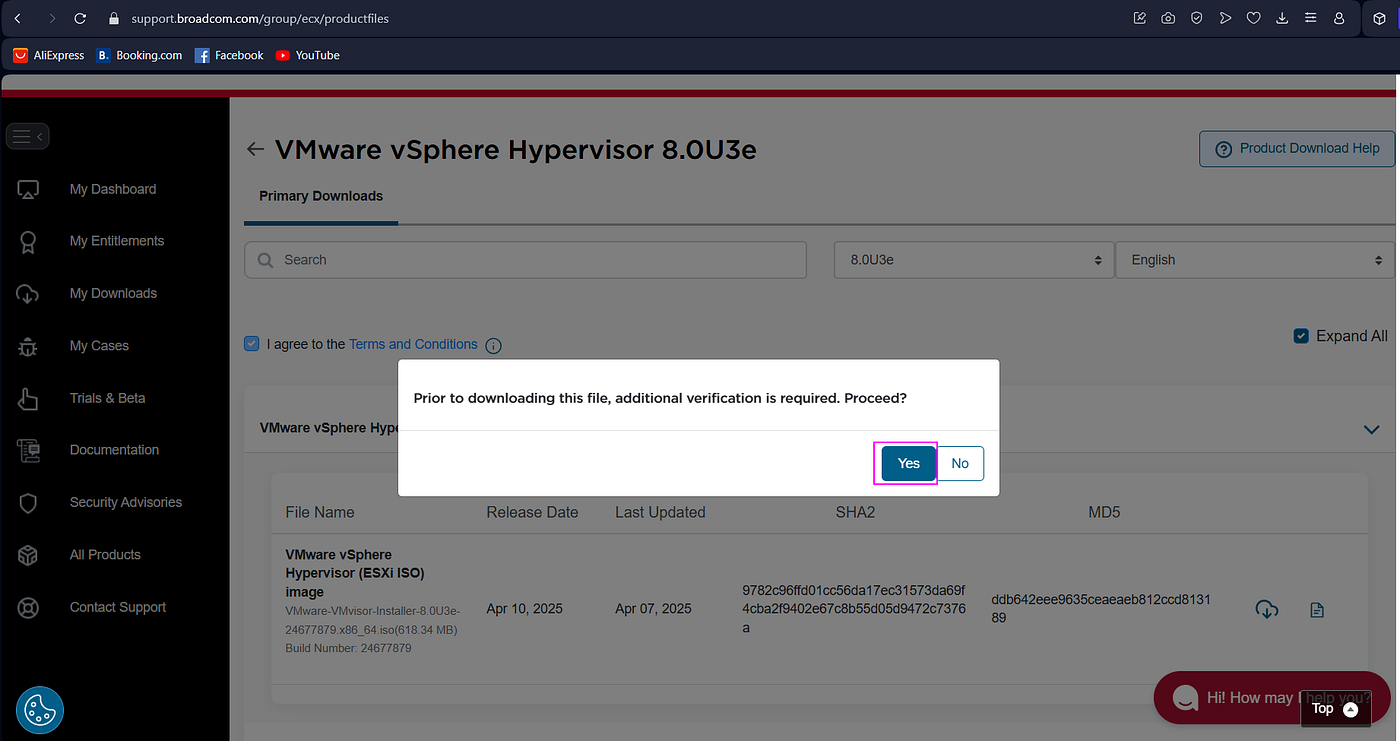The image size is (1400, 741).
Task: Open the Booking.com bookmark
Action: click(139, 56)
